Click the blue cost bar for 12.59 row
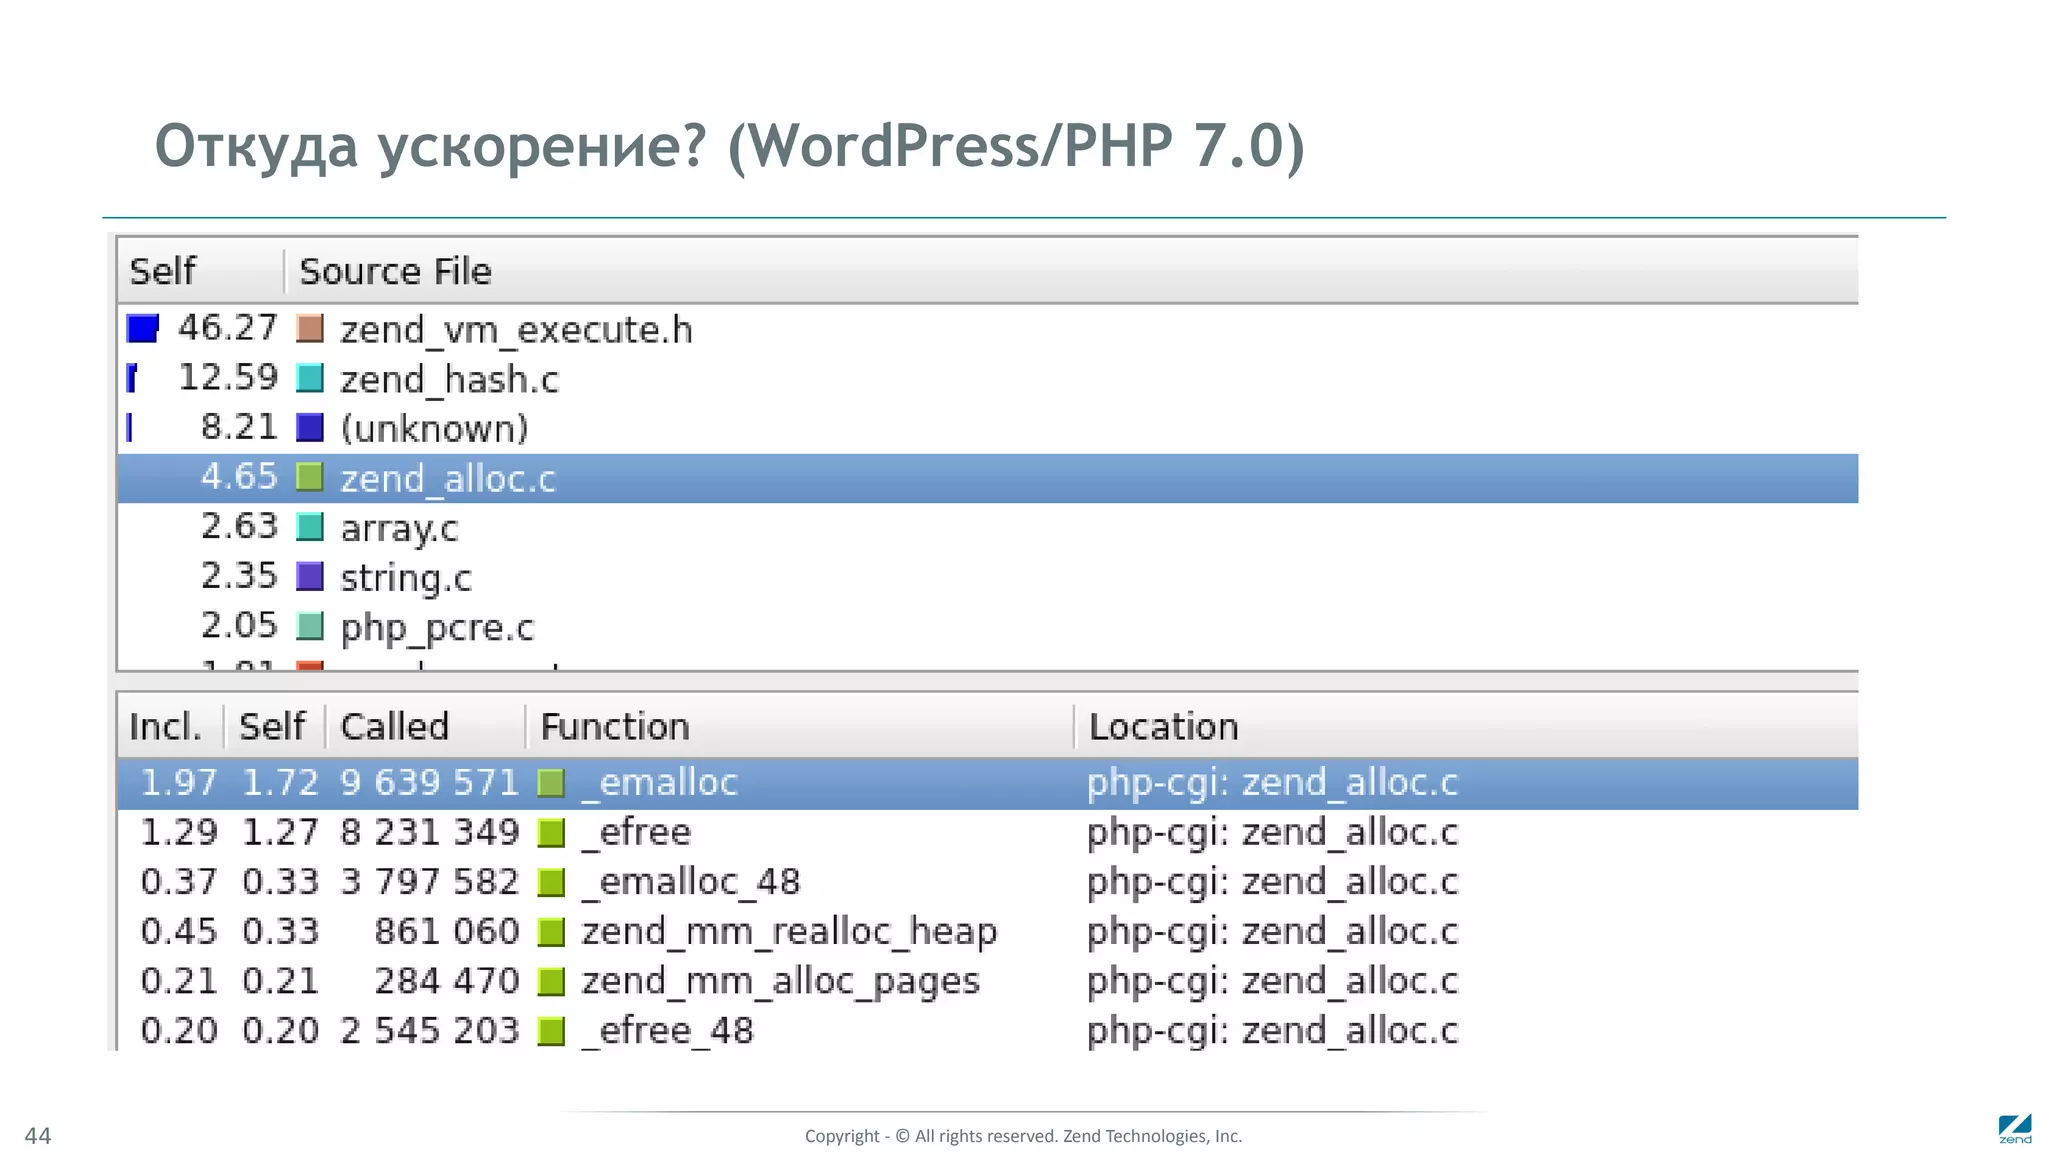 pos(131,378)
